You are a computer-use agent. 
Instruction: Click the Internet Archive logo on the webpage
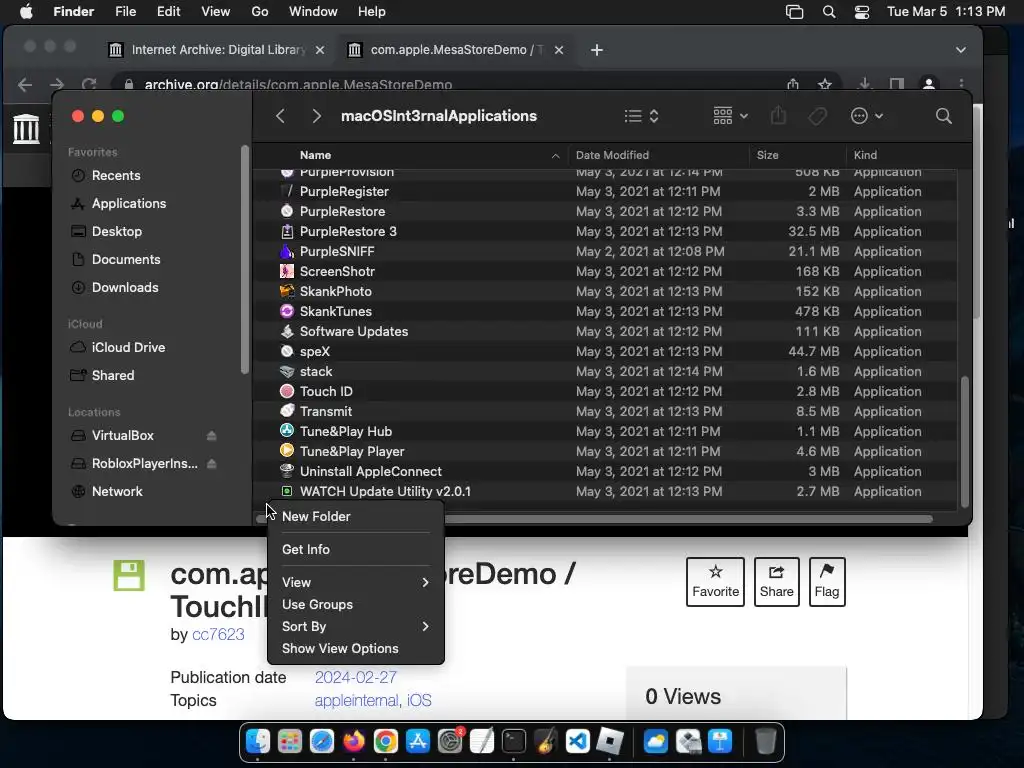(x=26, y=128)
